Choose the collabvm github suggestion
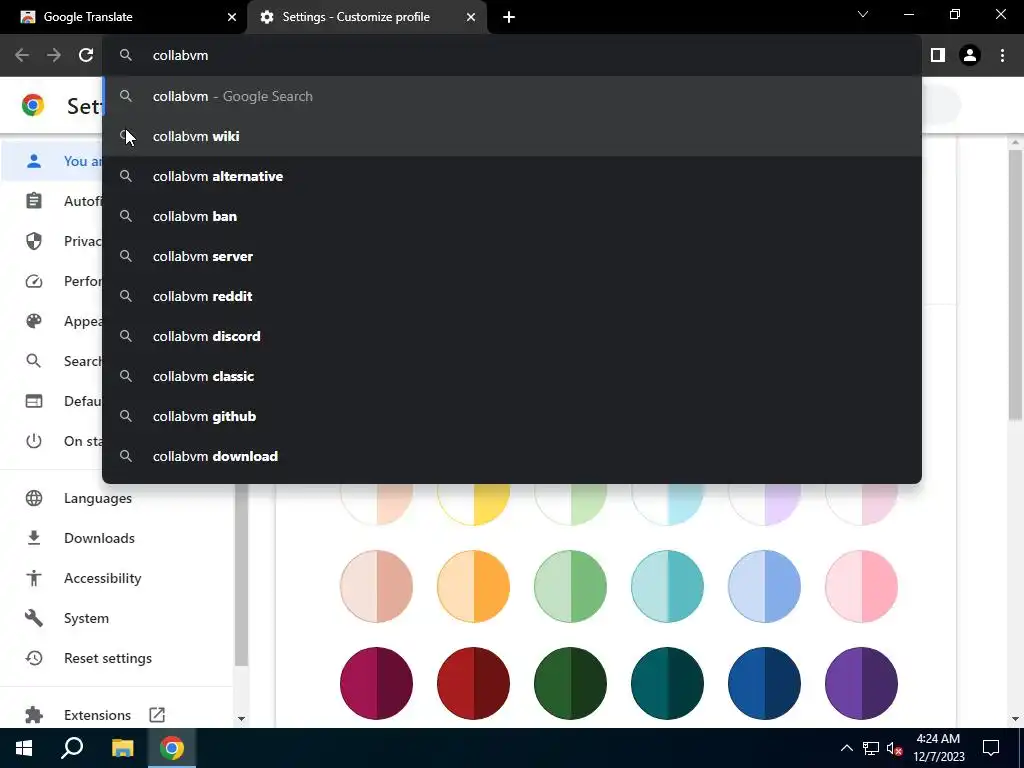This screenshot has width=1024, height=768. pos(511,416)
